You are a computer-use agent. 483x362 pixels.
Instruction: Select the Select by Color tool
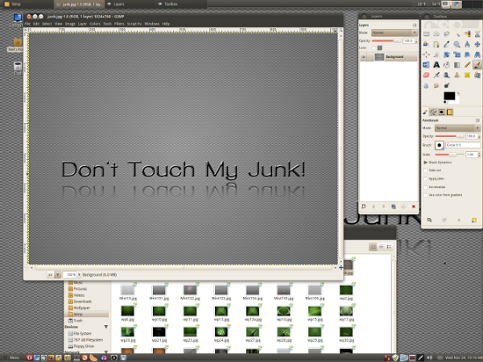(467, 34)
